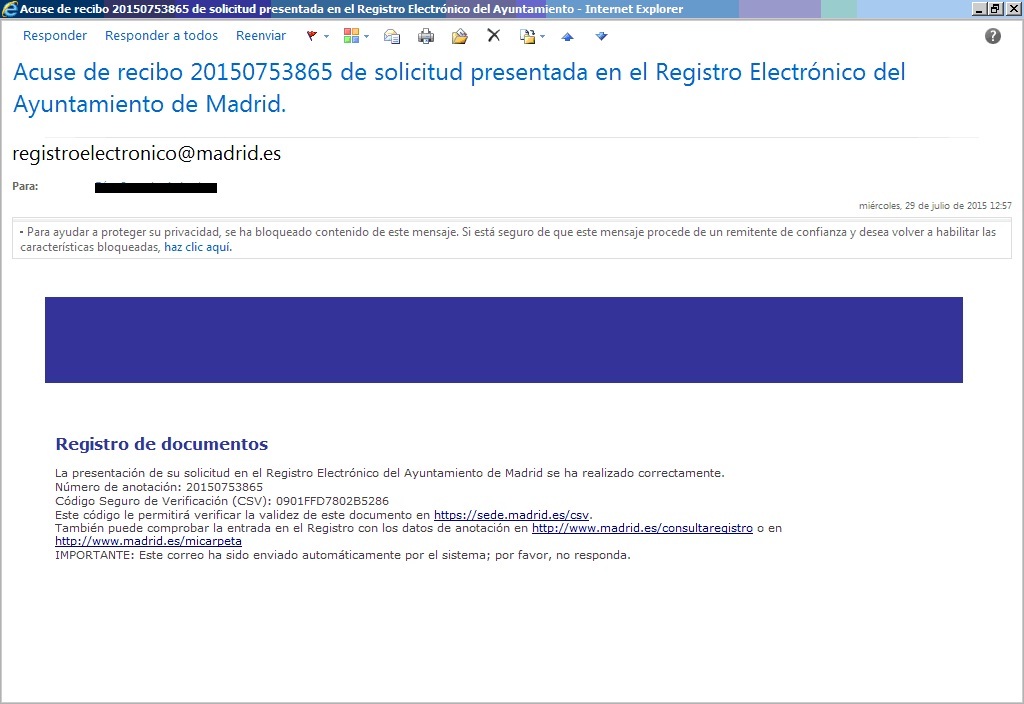The image size is (1024, 704).
Task: Click the envelope message details icon
Action: (392, 36)
